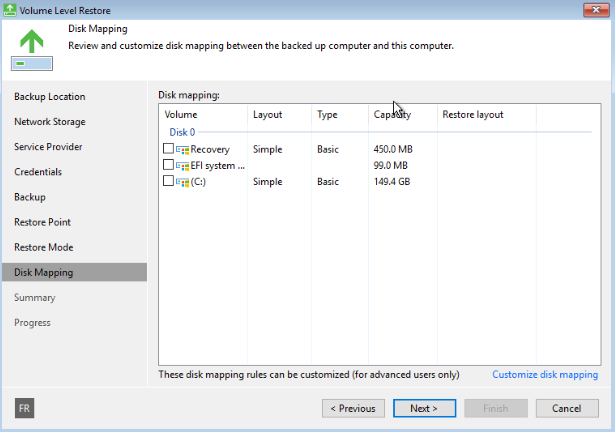Select the Disk Mapping step
This screenshot has width=615, height=432.
point(75,272)
